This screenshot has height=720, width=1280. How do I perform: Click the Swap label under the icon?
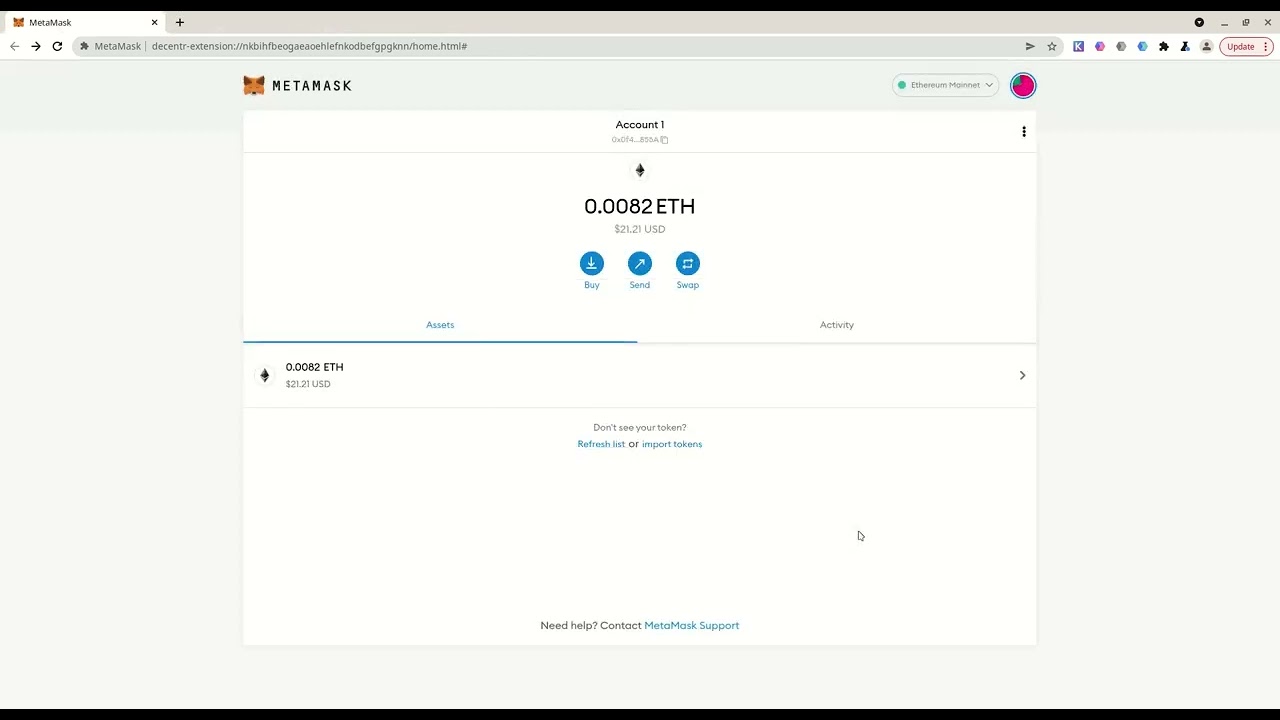click(688, 285)
